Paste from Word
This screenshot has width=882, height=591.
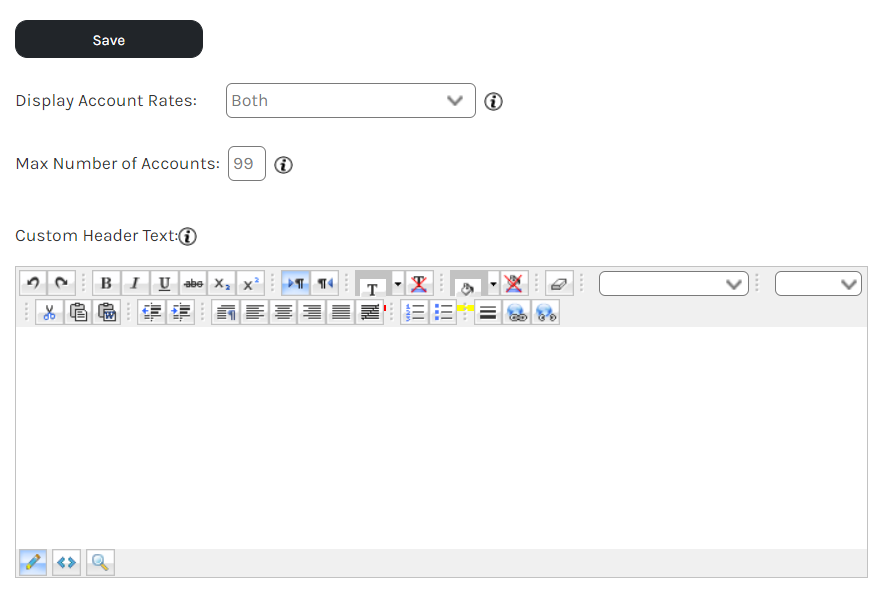pyautogui.click(x=107, y=312)
